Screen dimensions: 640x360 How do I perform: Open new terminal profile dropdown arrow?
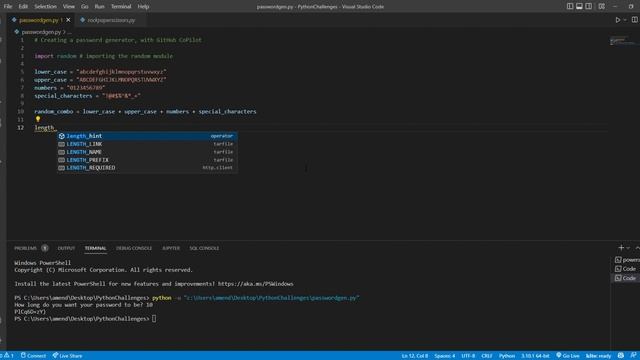click(x=628, y=248)
